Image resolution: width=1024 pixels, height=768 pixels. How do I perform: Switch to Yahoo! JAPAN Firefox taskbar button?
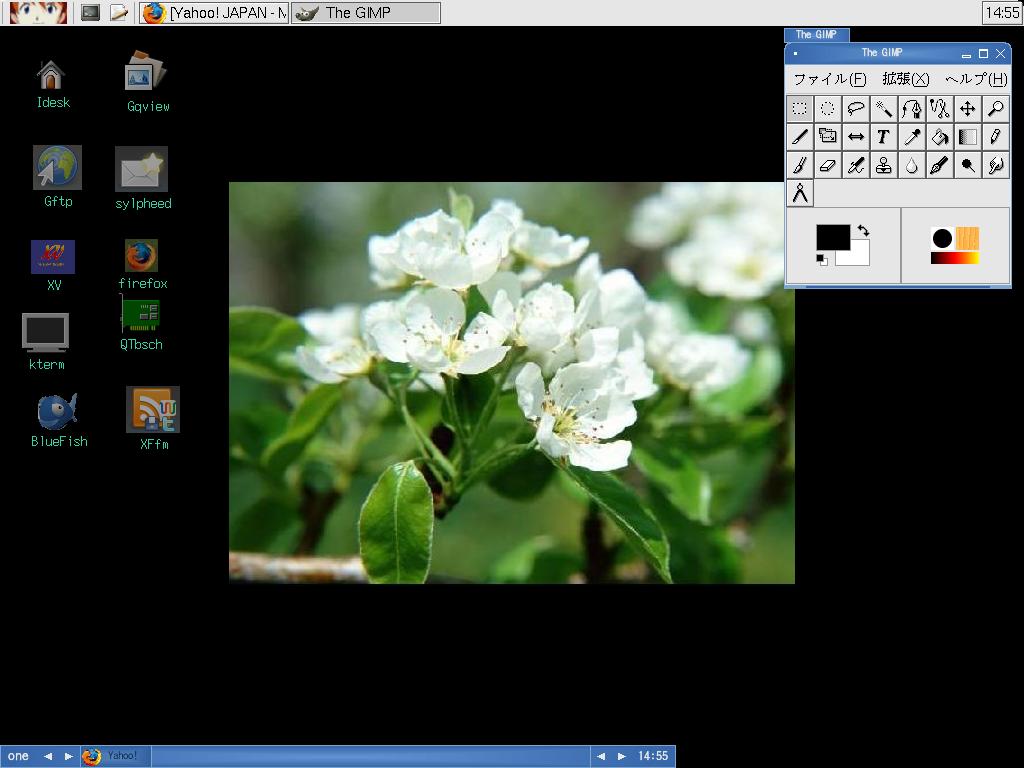(215, 13)
